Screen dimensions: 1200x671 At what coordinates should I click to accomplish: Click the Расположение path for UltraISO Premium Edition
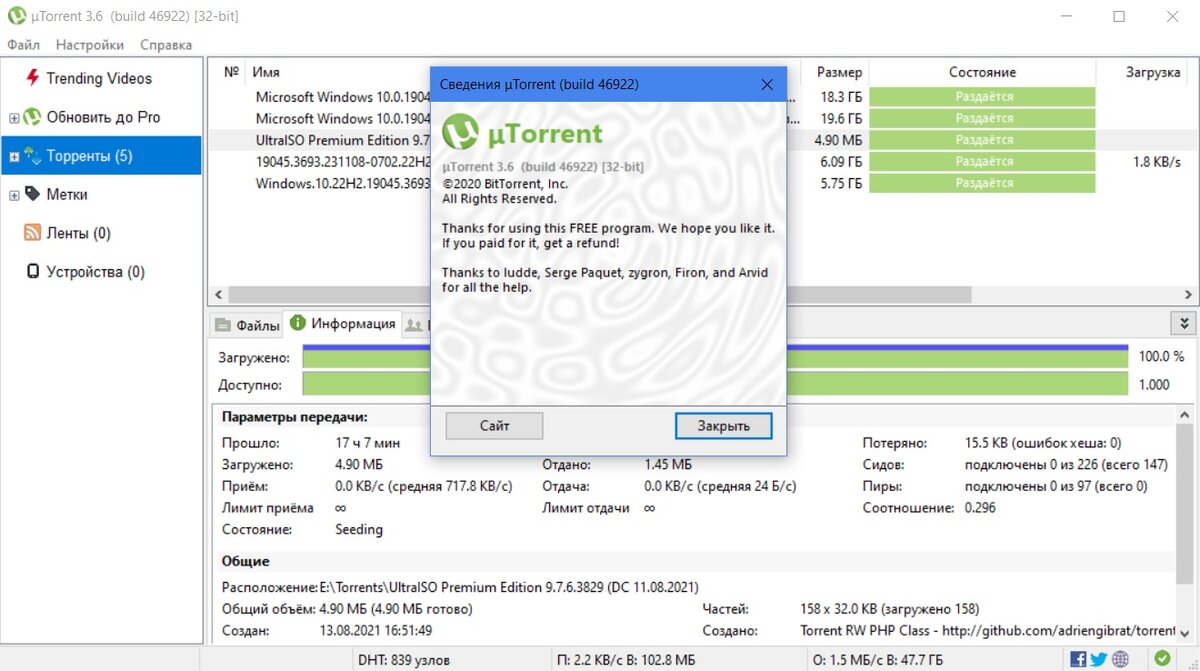[509, 587]
